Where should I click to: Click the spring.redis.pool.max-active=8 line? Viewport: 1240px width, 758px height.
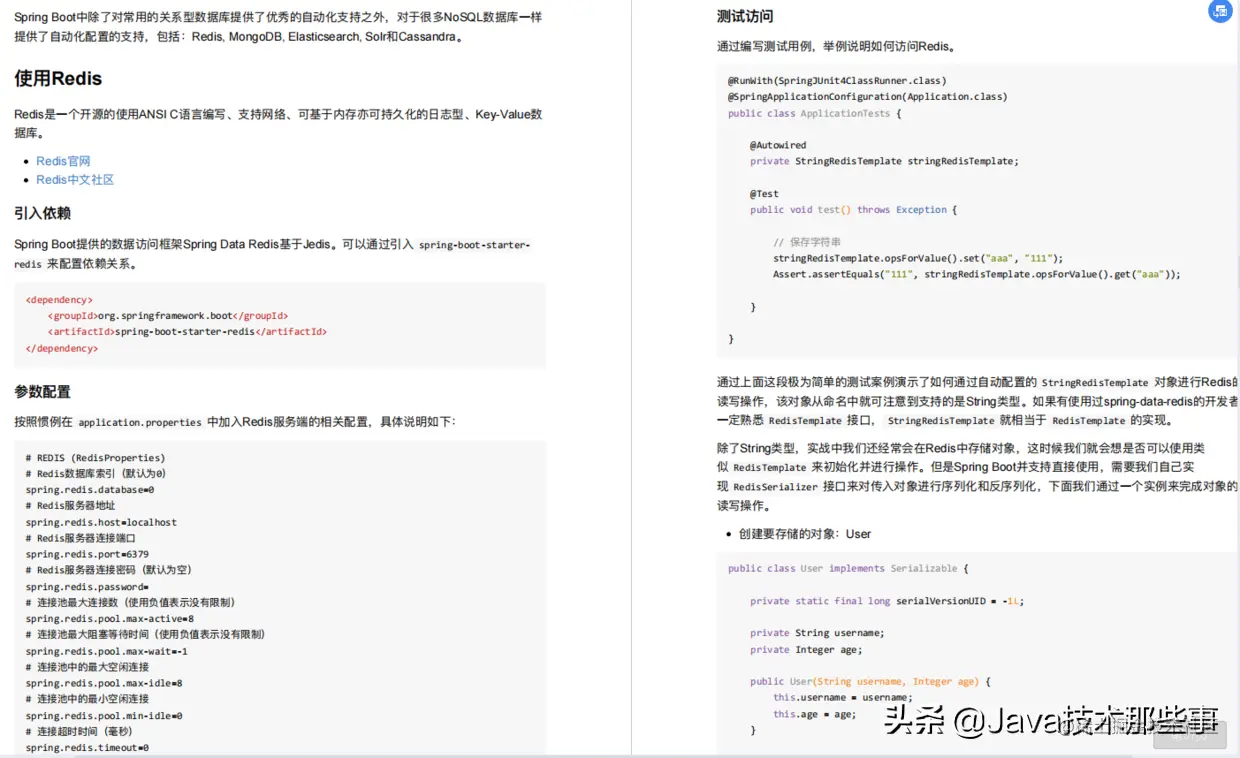tap(110, 619)
